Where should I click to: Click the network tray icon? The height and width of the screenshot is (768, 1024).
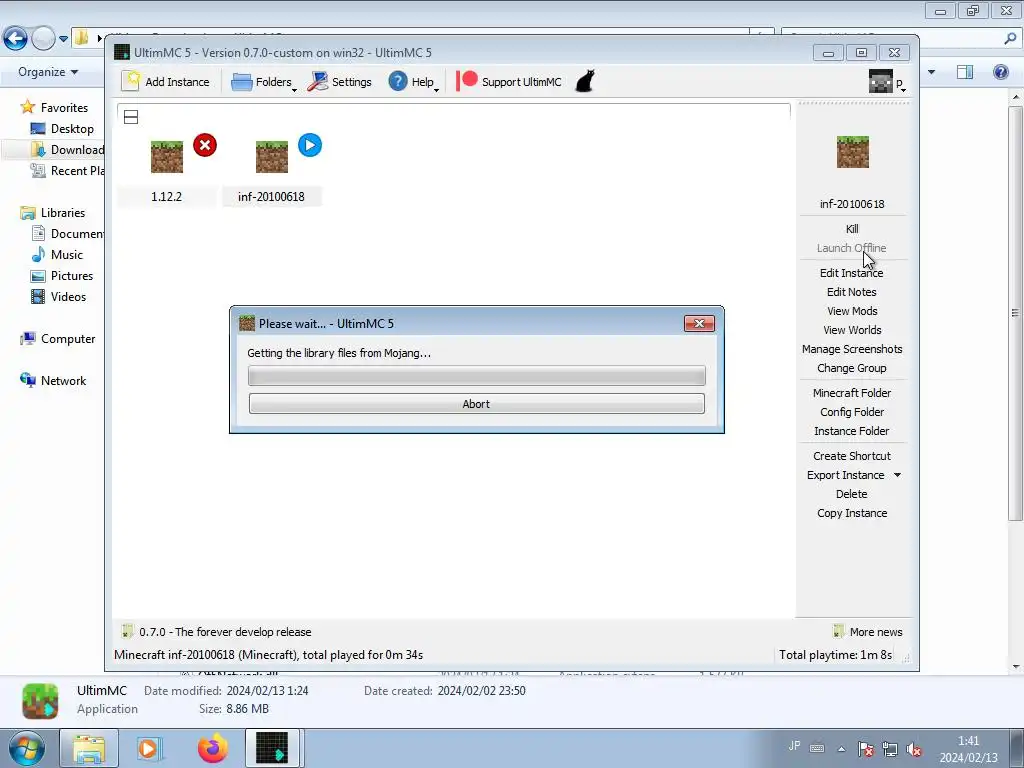coord(889,749)
